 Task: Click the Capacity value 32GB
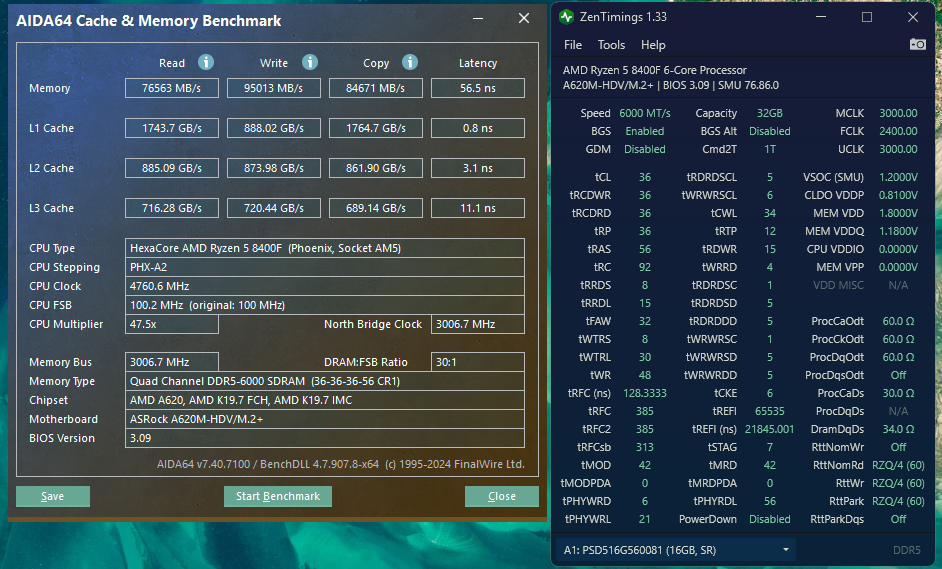coord(770,113)
